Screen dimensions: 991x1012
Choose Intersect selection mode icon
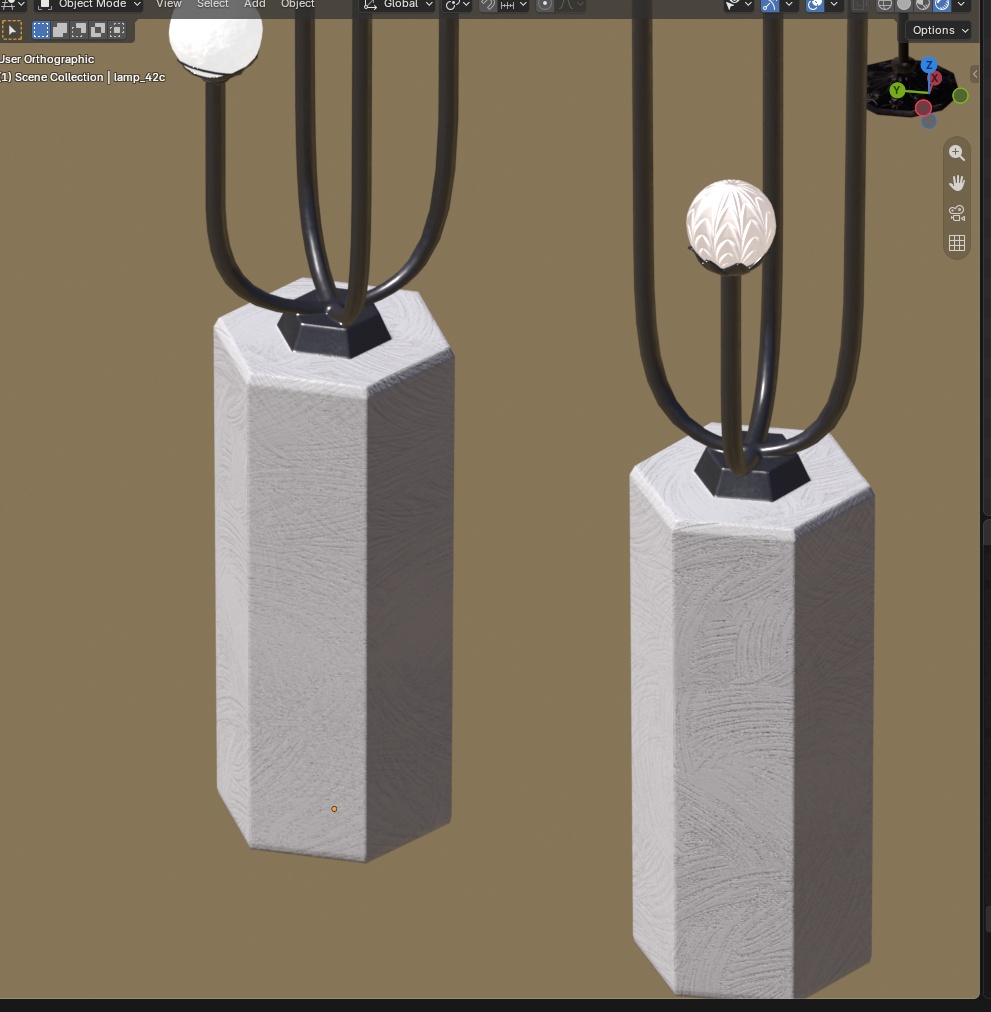(117, 30)
